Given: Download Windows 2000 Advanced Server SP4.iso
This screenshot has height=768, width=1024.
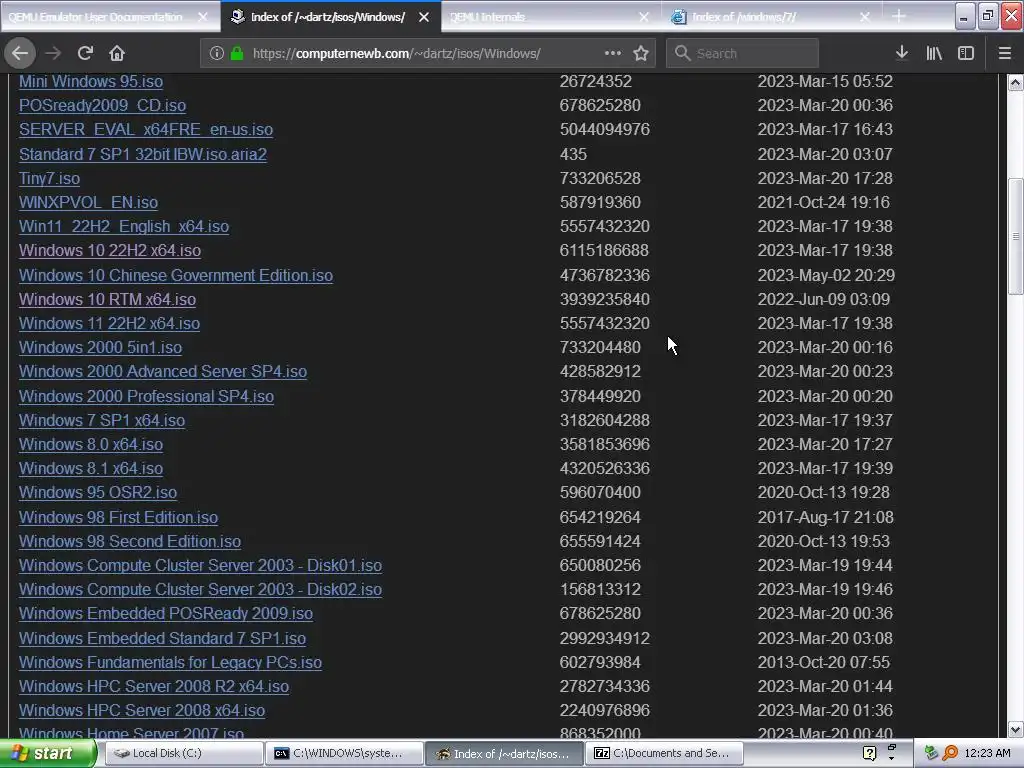Looking at the screenshot, I should click(163, 372).
